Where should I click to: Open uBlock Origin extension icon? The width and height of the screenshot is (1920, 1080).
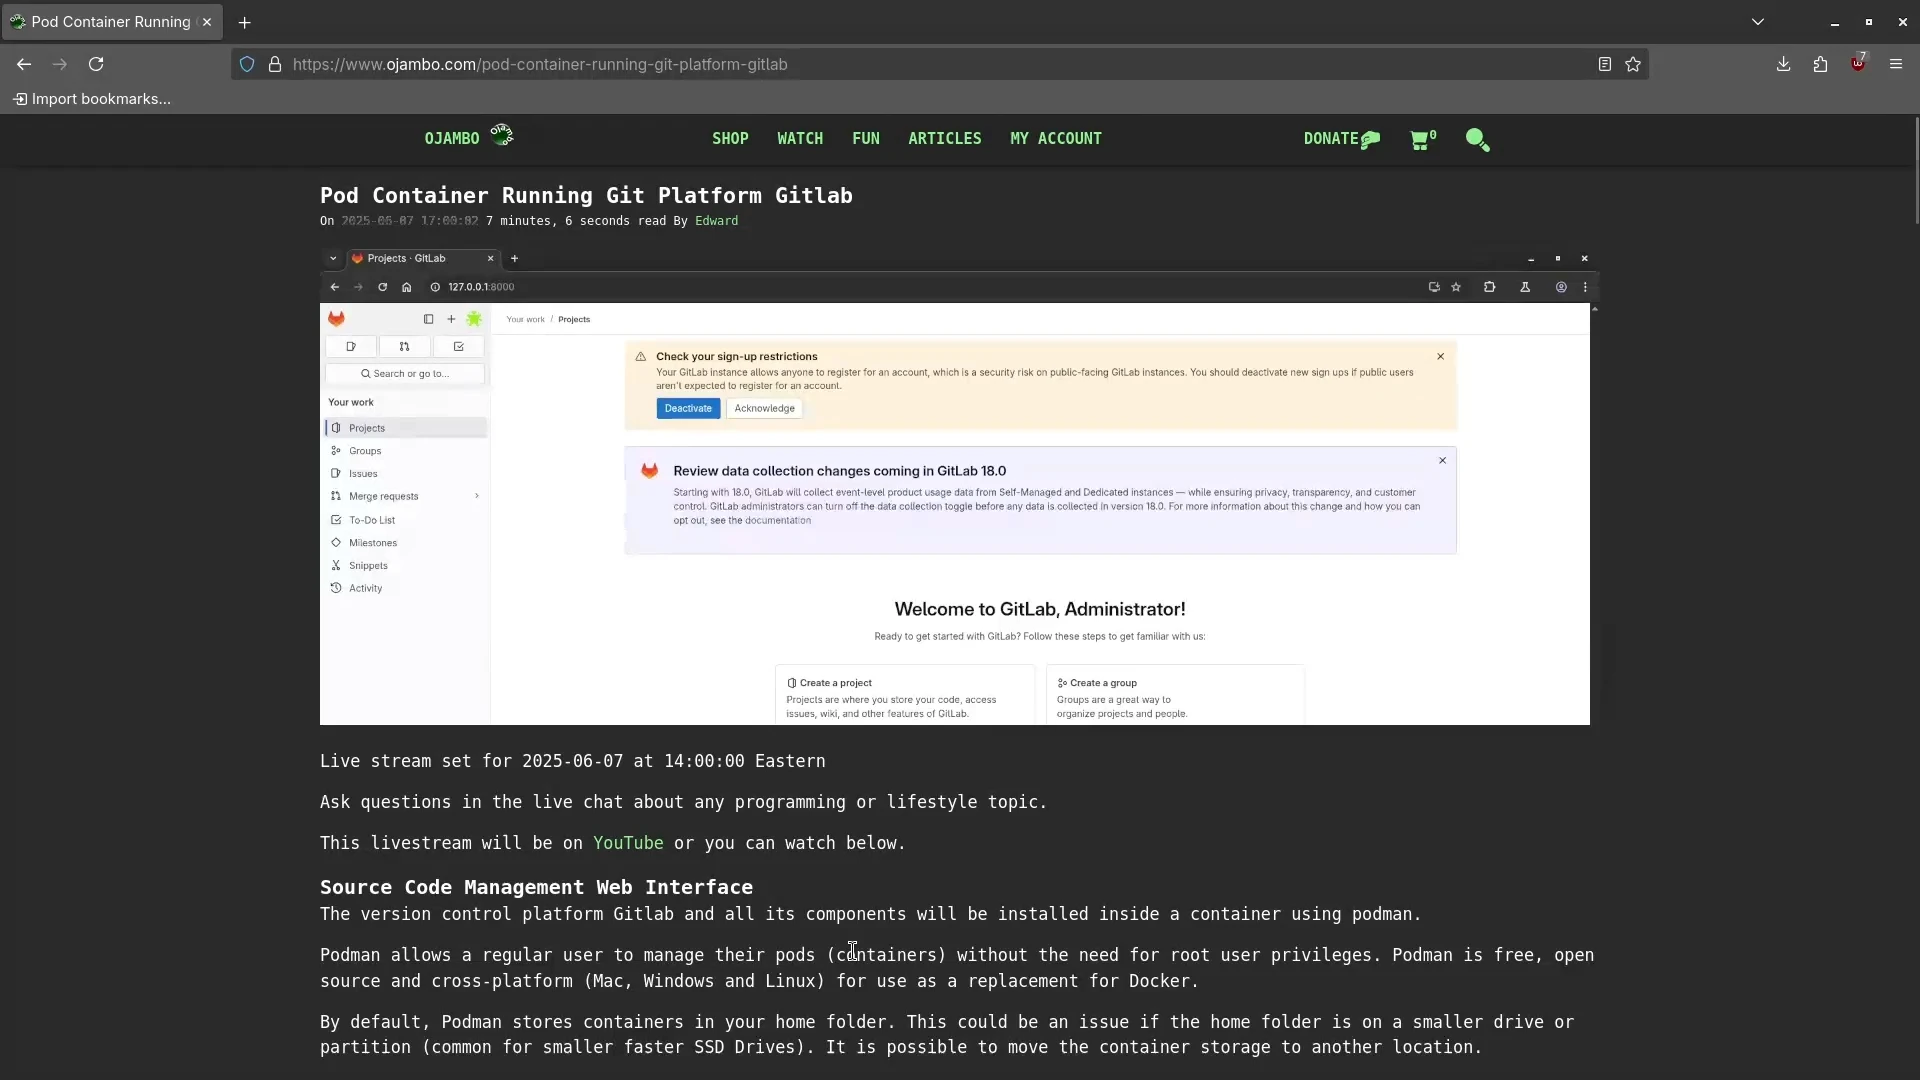[1858, 63]
